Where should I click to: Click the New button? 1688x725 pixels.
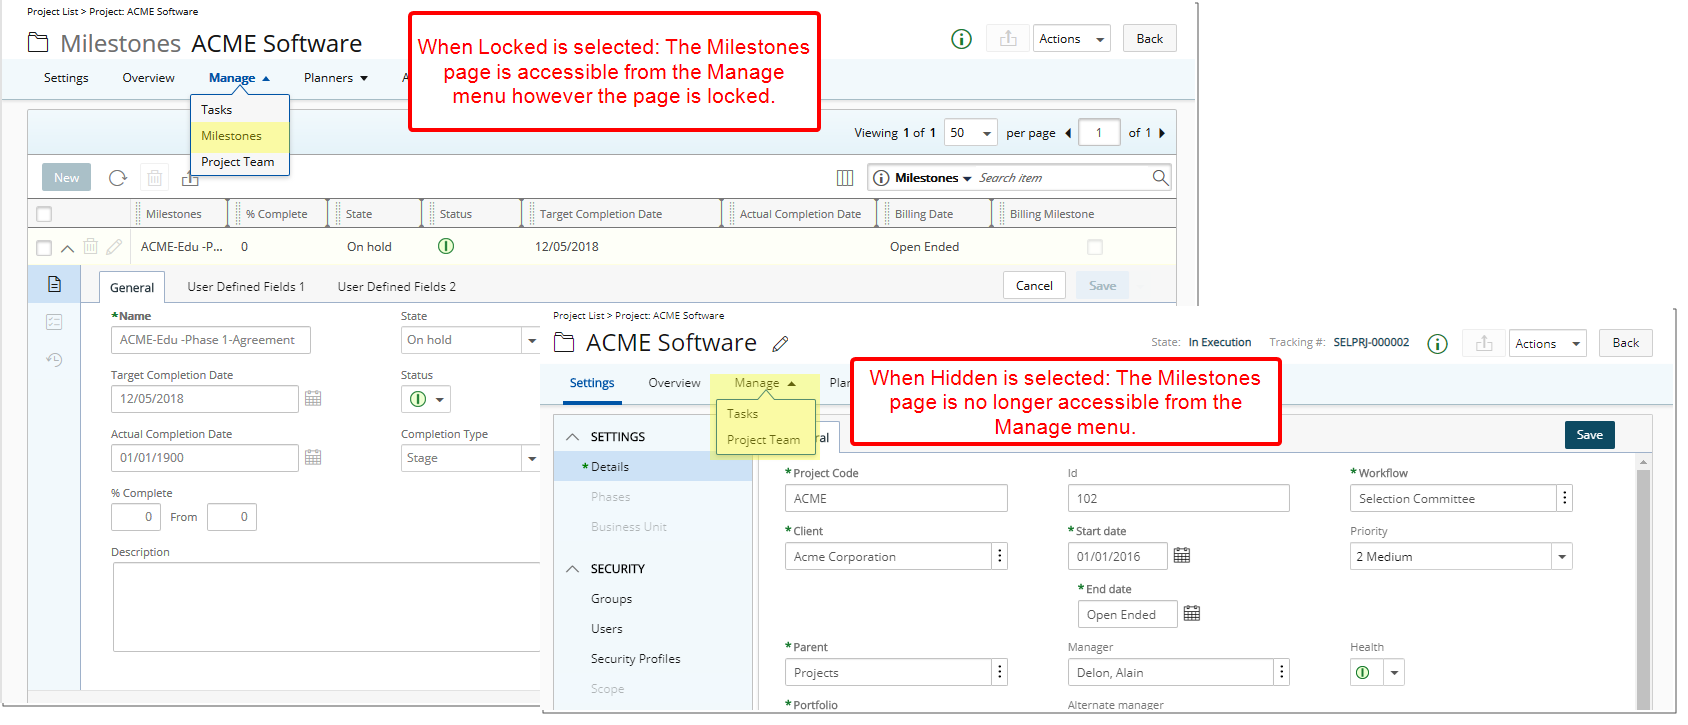67,178
